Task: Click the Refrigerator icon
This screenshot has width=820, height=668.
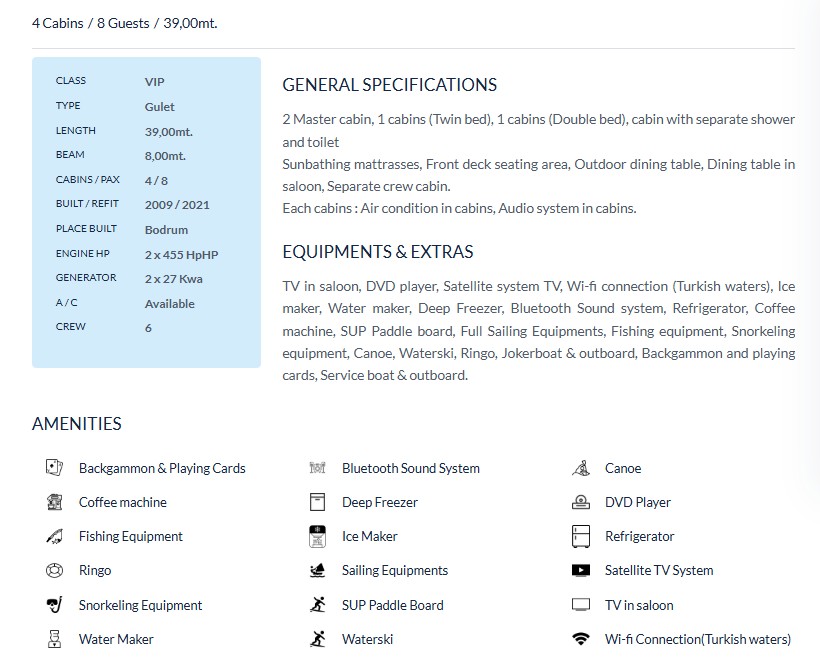Action: pos(581,536)
